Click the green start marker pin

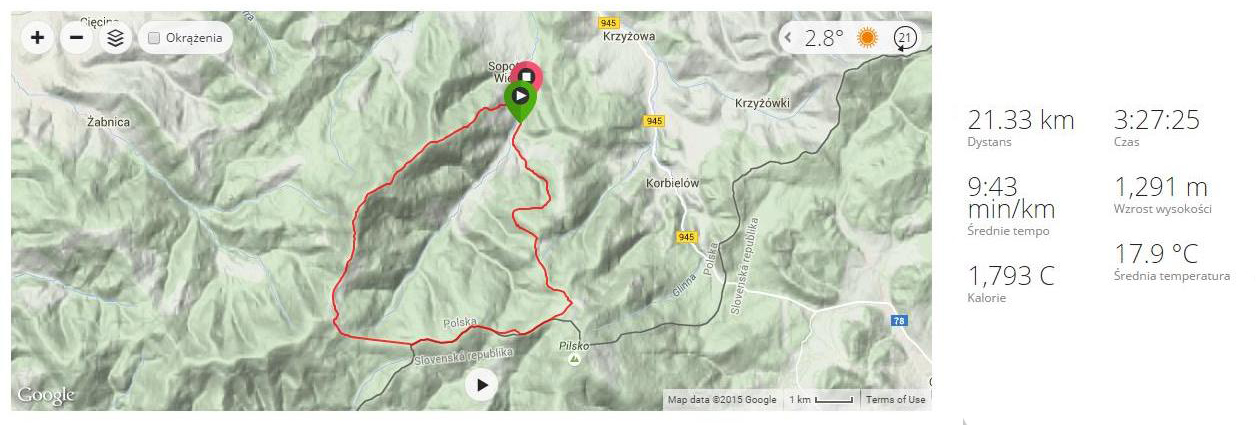[520, 101]
